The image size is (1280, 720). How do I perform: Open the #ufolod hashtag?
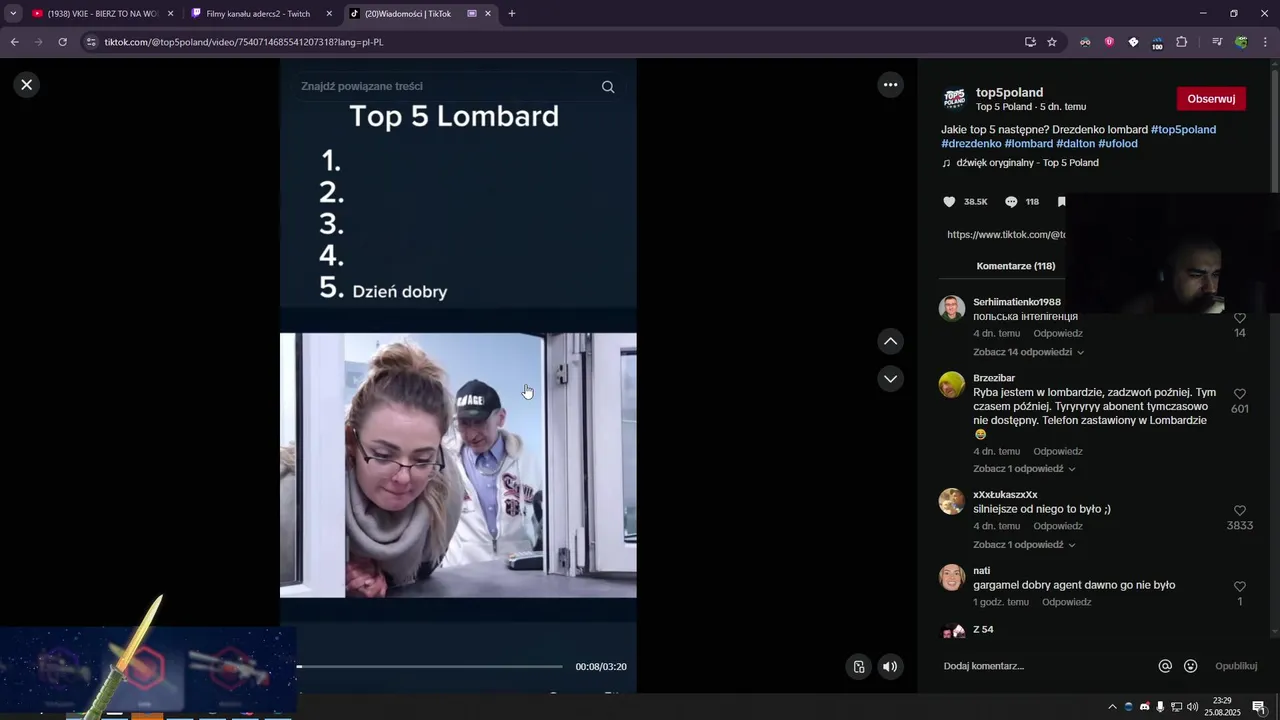(1118, 144)
